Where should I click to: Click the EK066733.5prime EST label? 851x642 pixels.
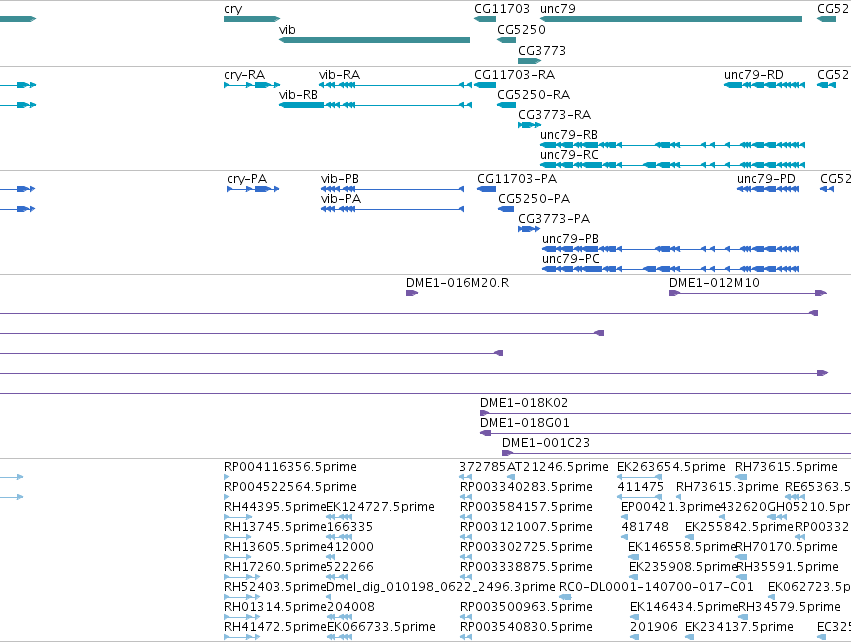tap(381, 627)
